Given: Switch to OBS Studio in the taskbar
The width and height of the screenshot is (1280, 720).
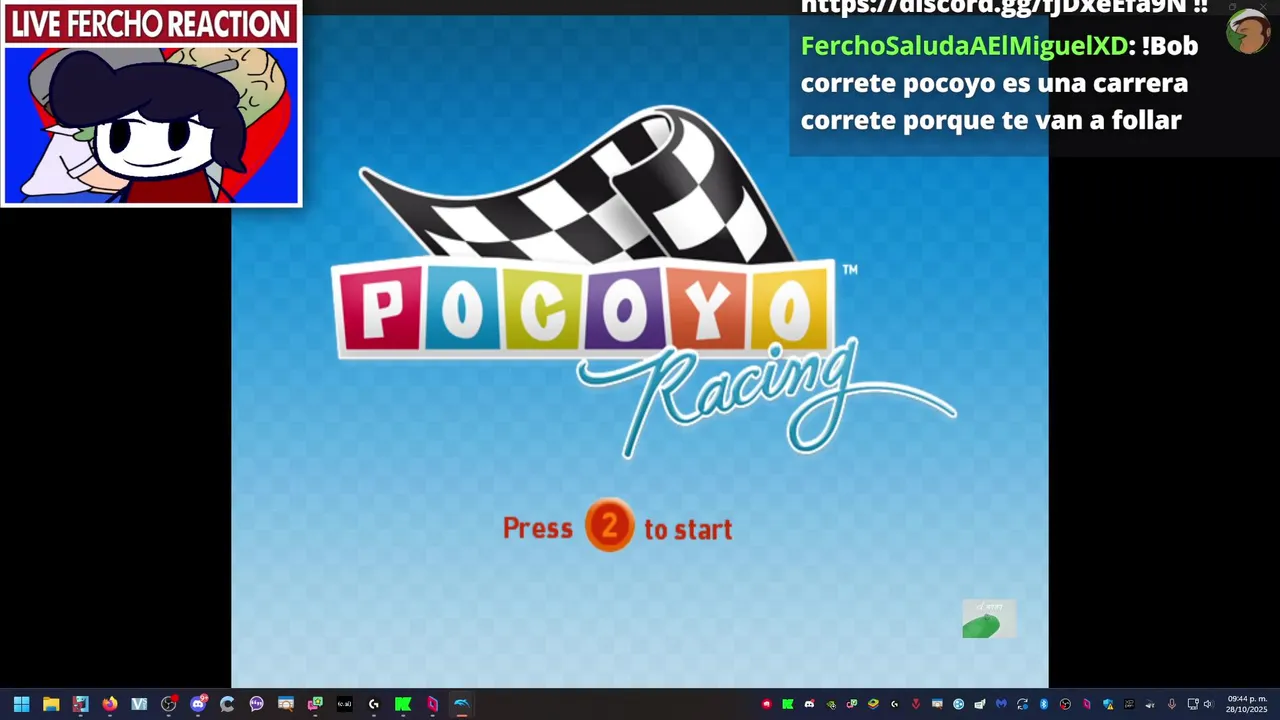Looking at the screenshot, I should coord(169,704).
